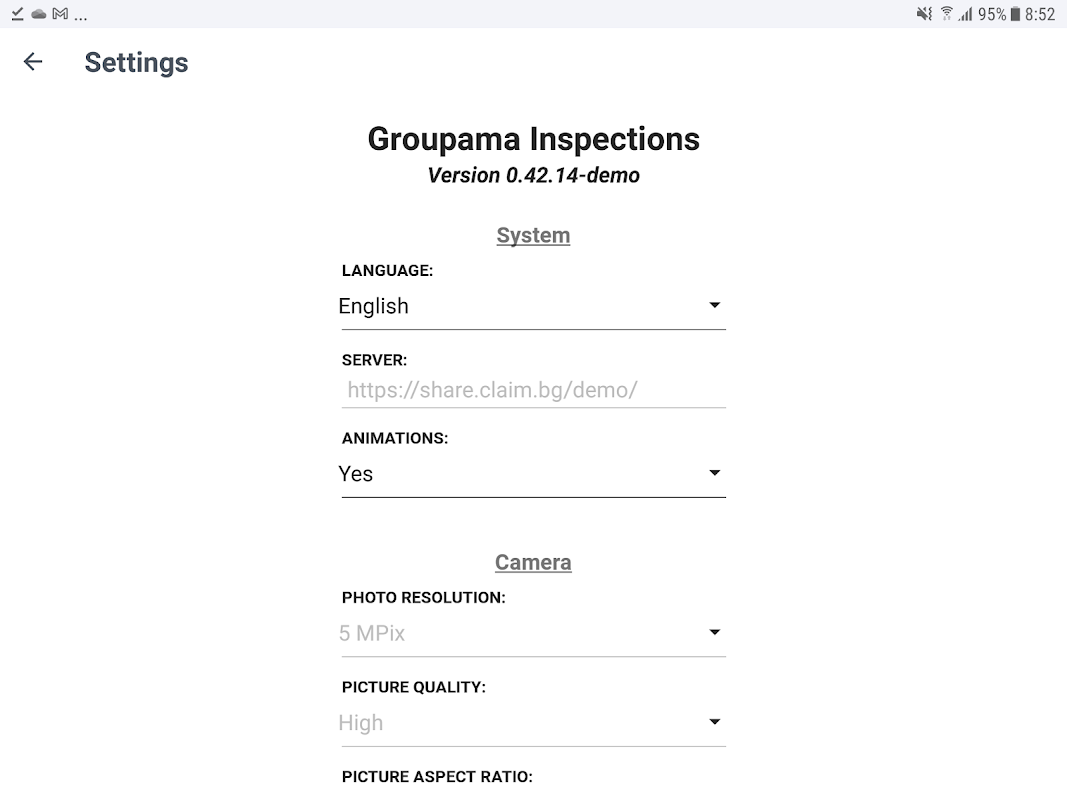This screenshot has width=1067, height=800.
Task: Expand the Animations dropdown arrow
Action: click(x=714, y=473)
